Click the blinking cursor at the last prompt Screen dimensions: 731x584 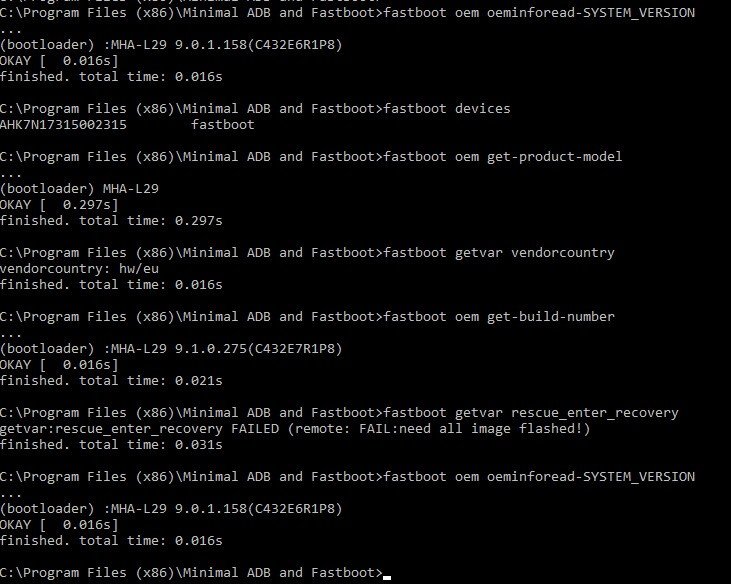tap(387, 577)
